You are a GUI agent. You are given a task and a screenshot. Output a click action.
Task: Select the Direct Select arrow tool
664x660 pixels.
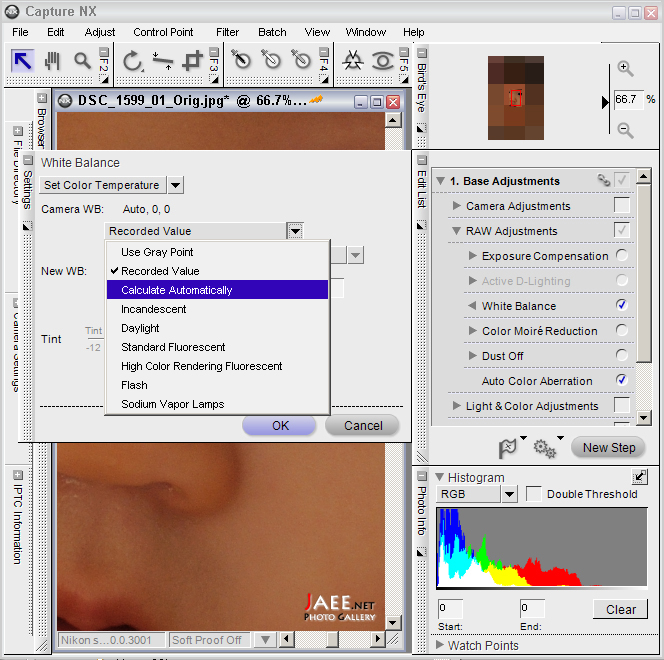coord(23,61)
